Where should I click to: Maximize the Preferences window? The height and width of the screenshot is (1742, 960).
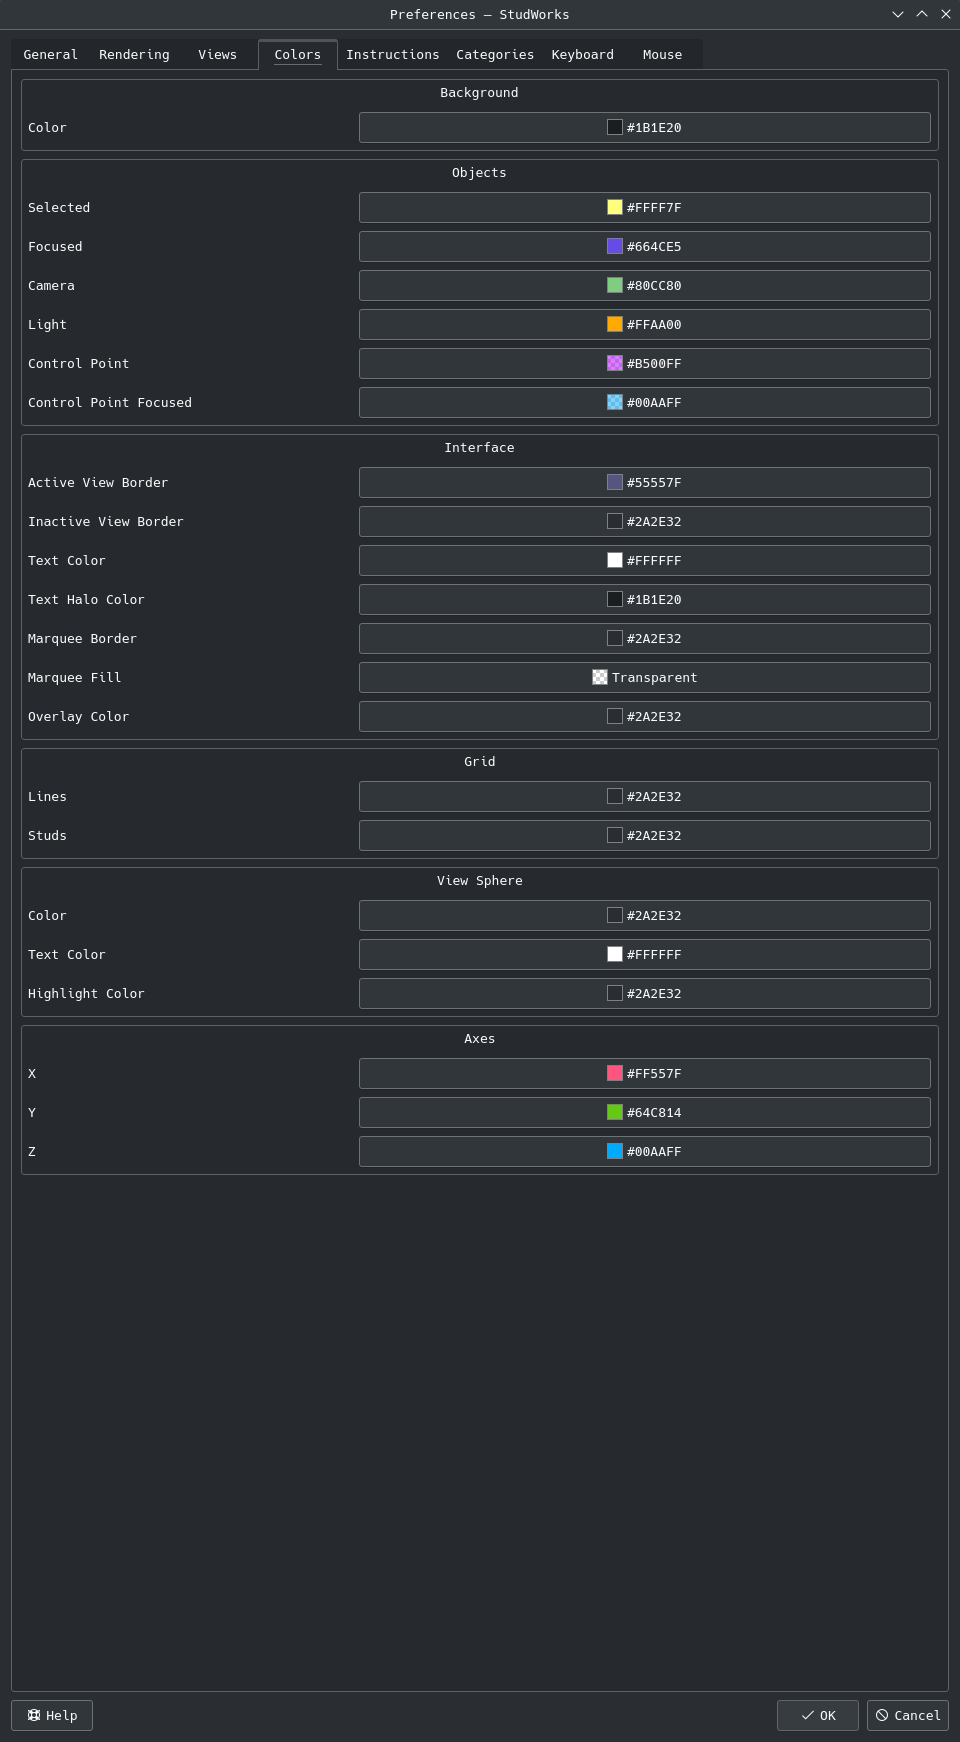pyautogui.click(x=922, y=14)
